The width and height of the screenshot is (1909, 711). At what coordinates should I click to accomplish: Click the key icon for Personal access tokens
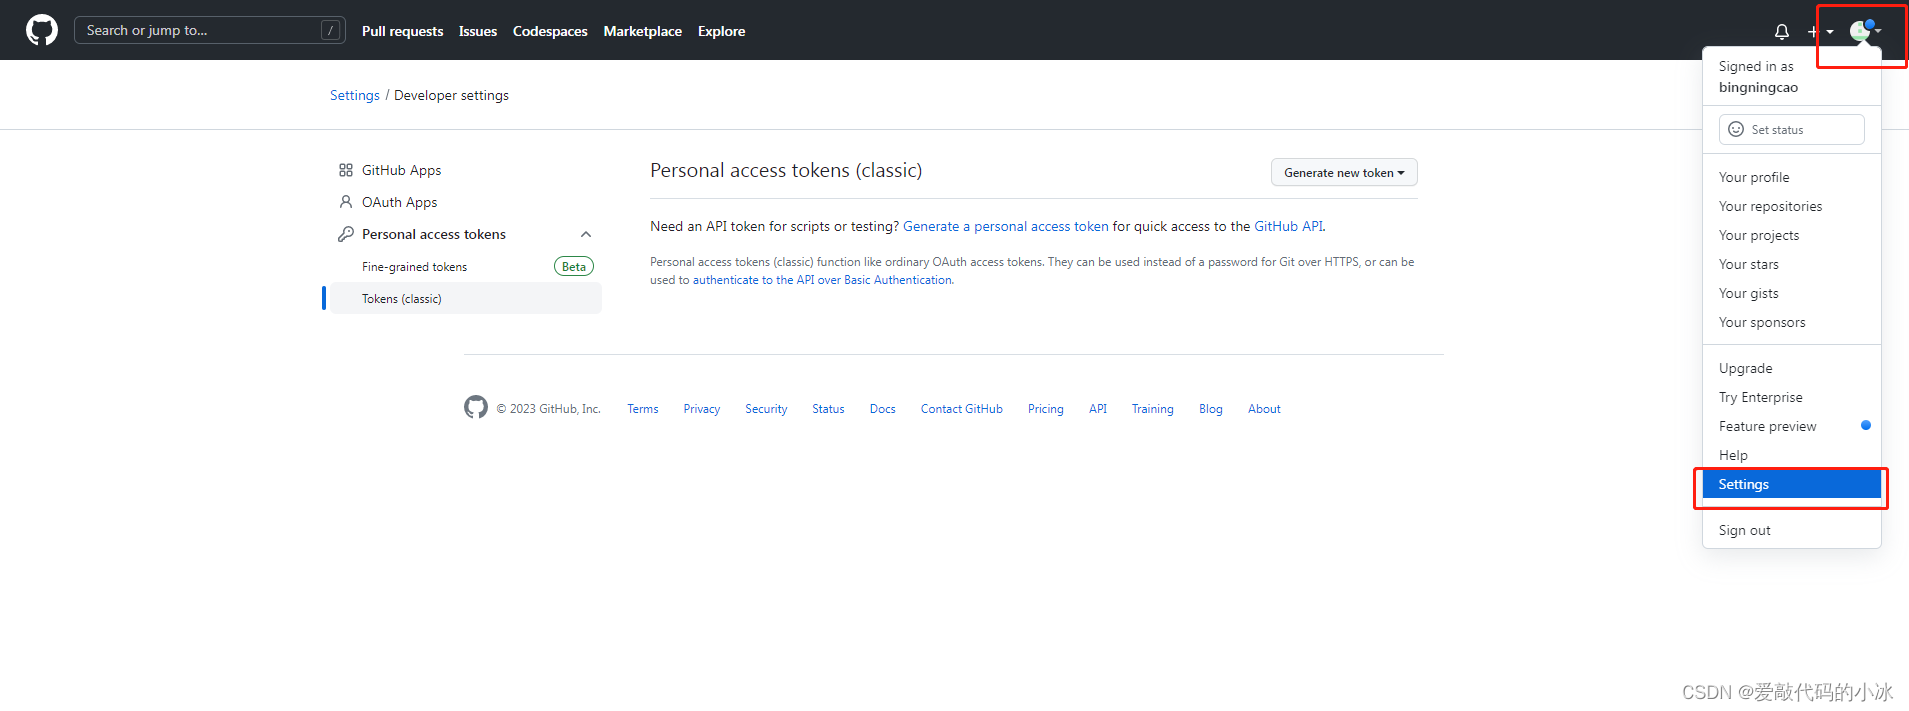click(x=346, y=234)
